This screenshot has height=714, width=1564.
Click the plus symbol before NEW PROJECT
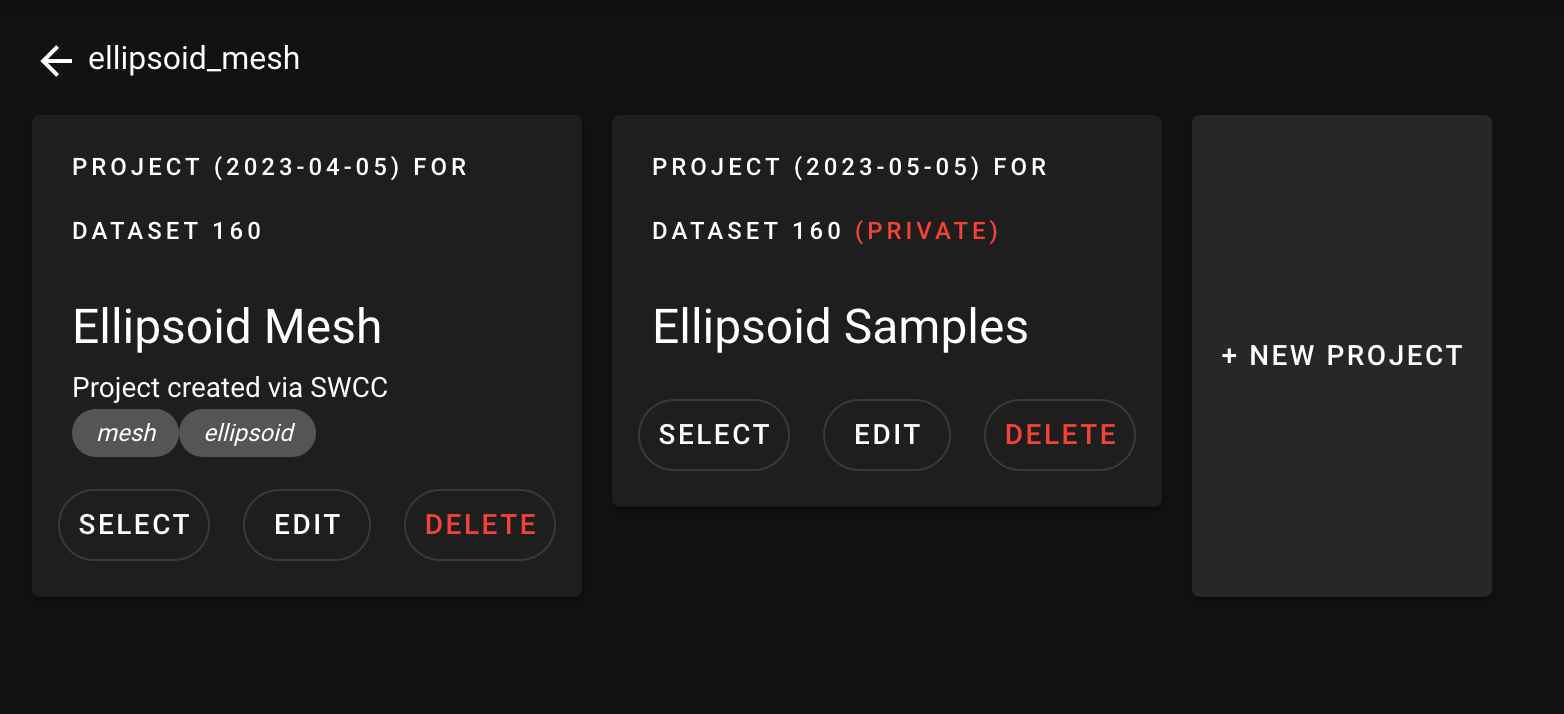point(1230,356)
